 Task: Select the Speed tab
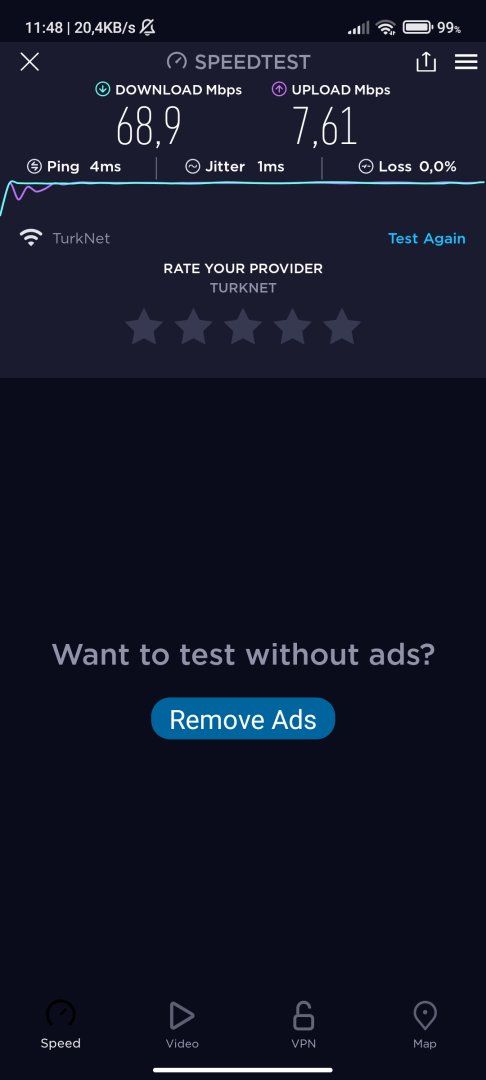click(x=61, y=1025)
